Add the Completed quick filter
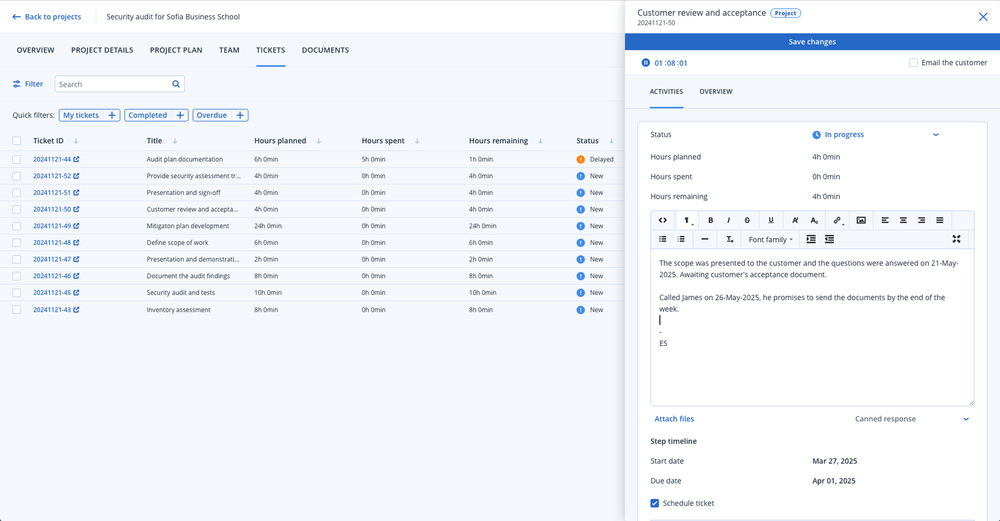Viewport: 1000px width, 521px height. pyautogui.click(x=156, y=115)
